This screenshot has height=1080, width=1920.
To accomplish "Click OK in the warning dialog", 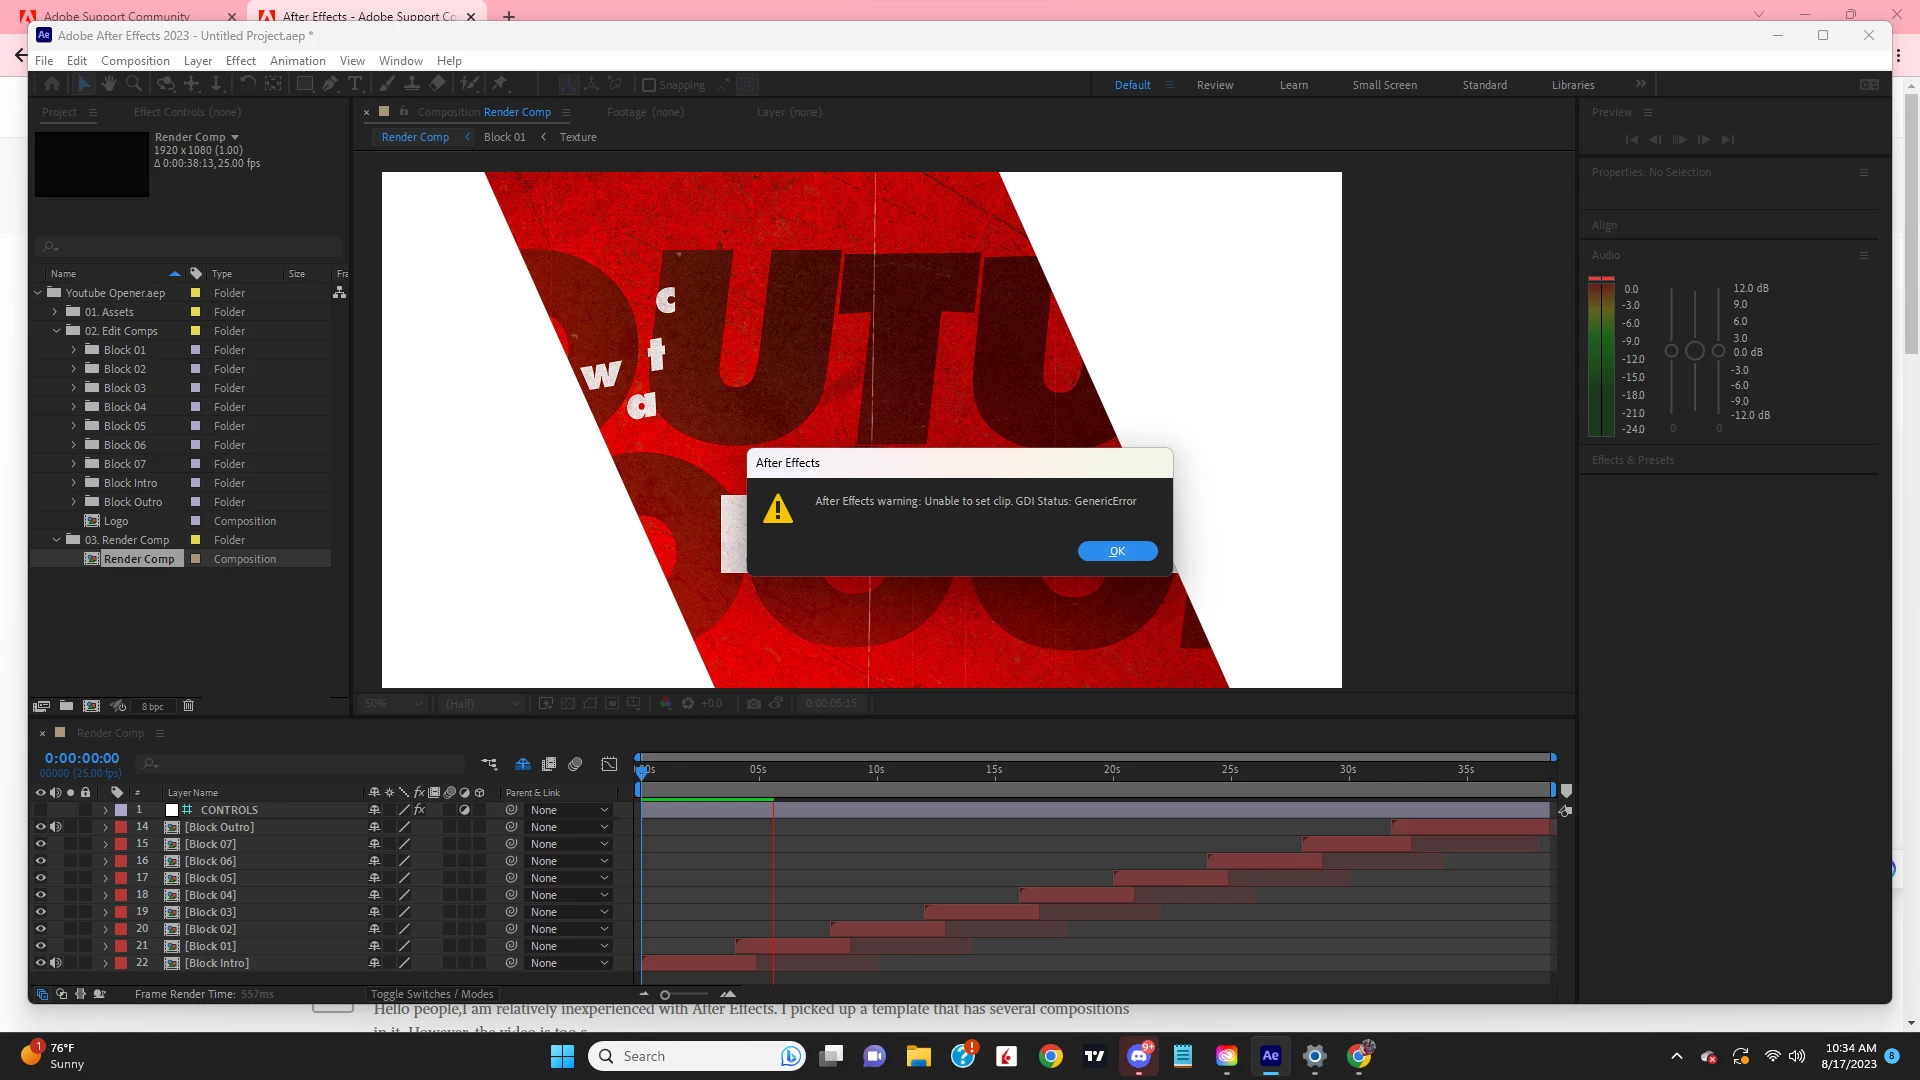I will (x=1117, y=551).
